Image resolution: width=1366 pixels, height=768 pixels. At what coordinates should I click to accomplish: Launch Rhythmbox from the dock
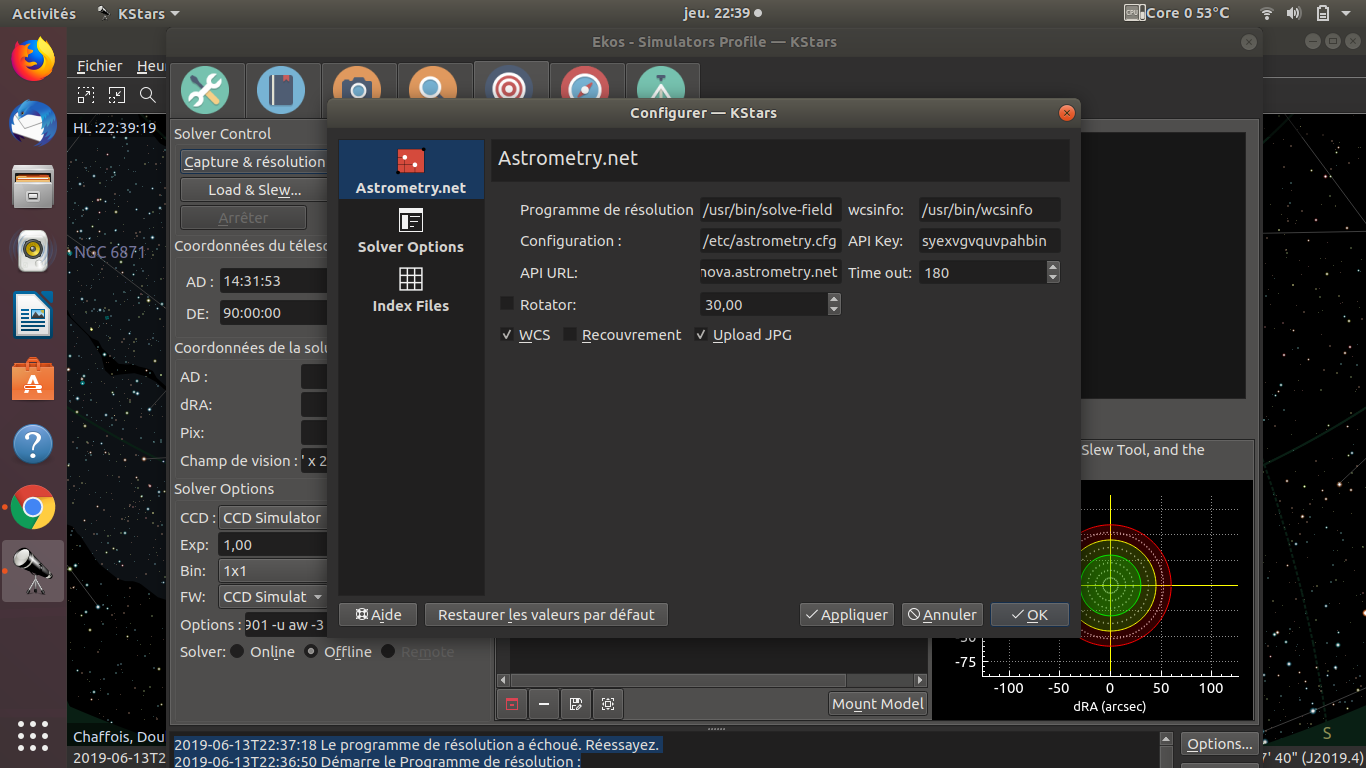point(33,252)
